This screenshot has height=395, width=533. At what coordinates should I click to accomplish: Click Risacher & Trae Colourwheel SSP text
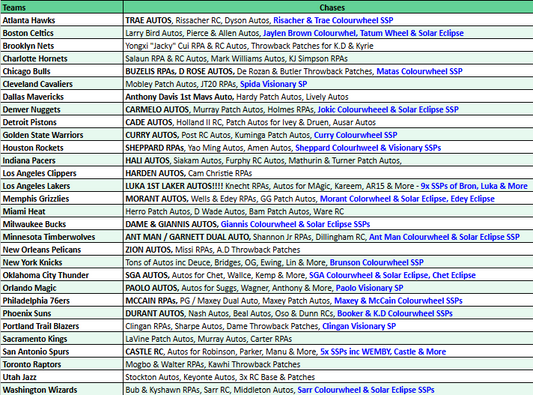[333, 20]
